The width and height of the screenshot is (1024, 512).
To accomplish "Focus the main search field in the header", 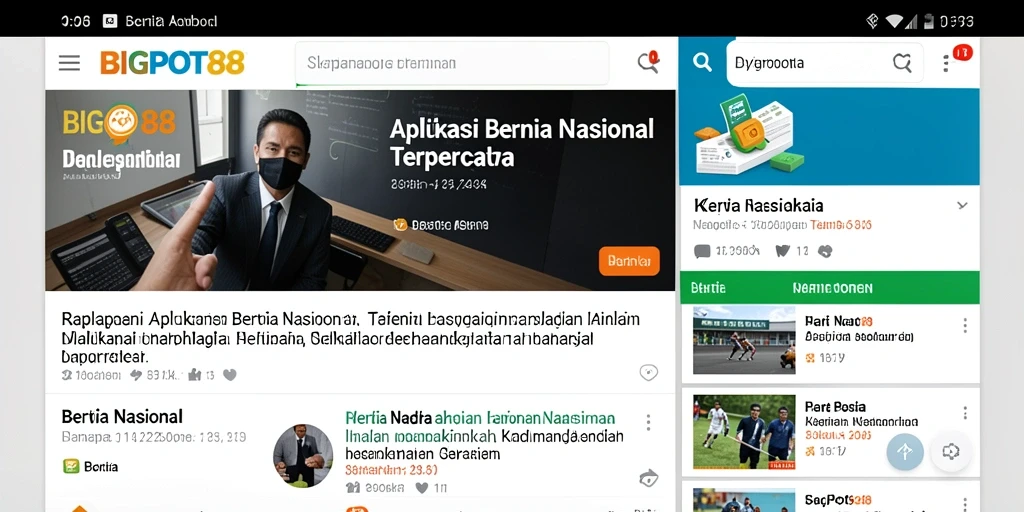I will 452,63.
